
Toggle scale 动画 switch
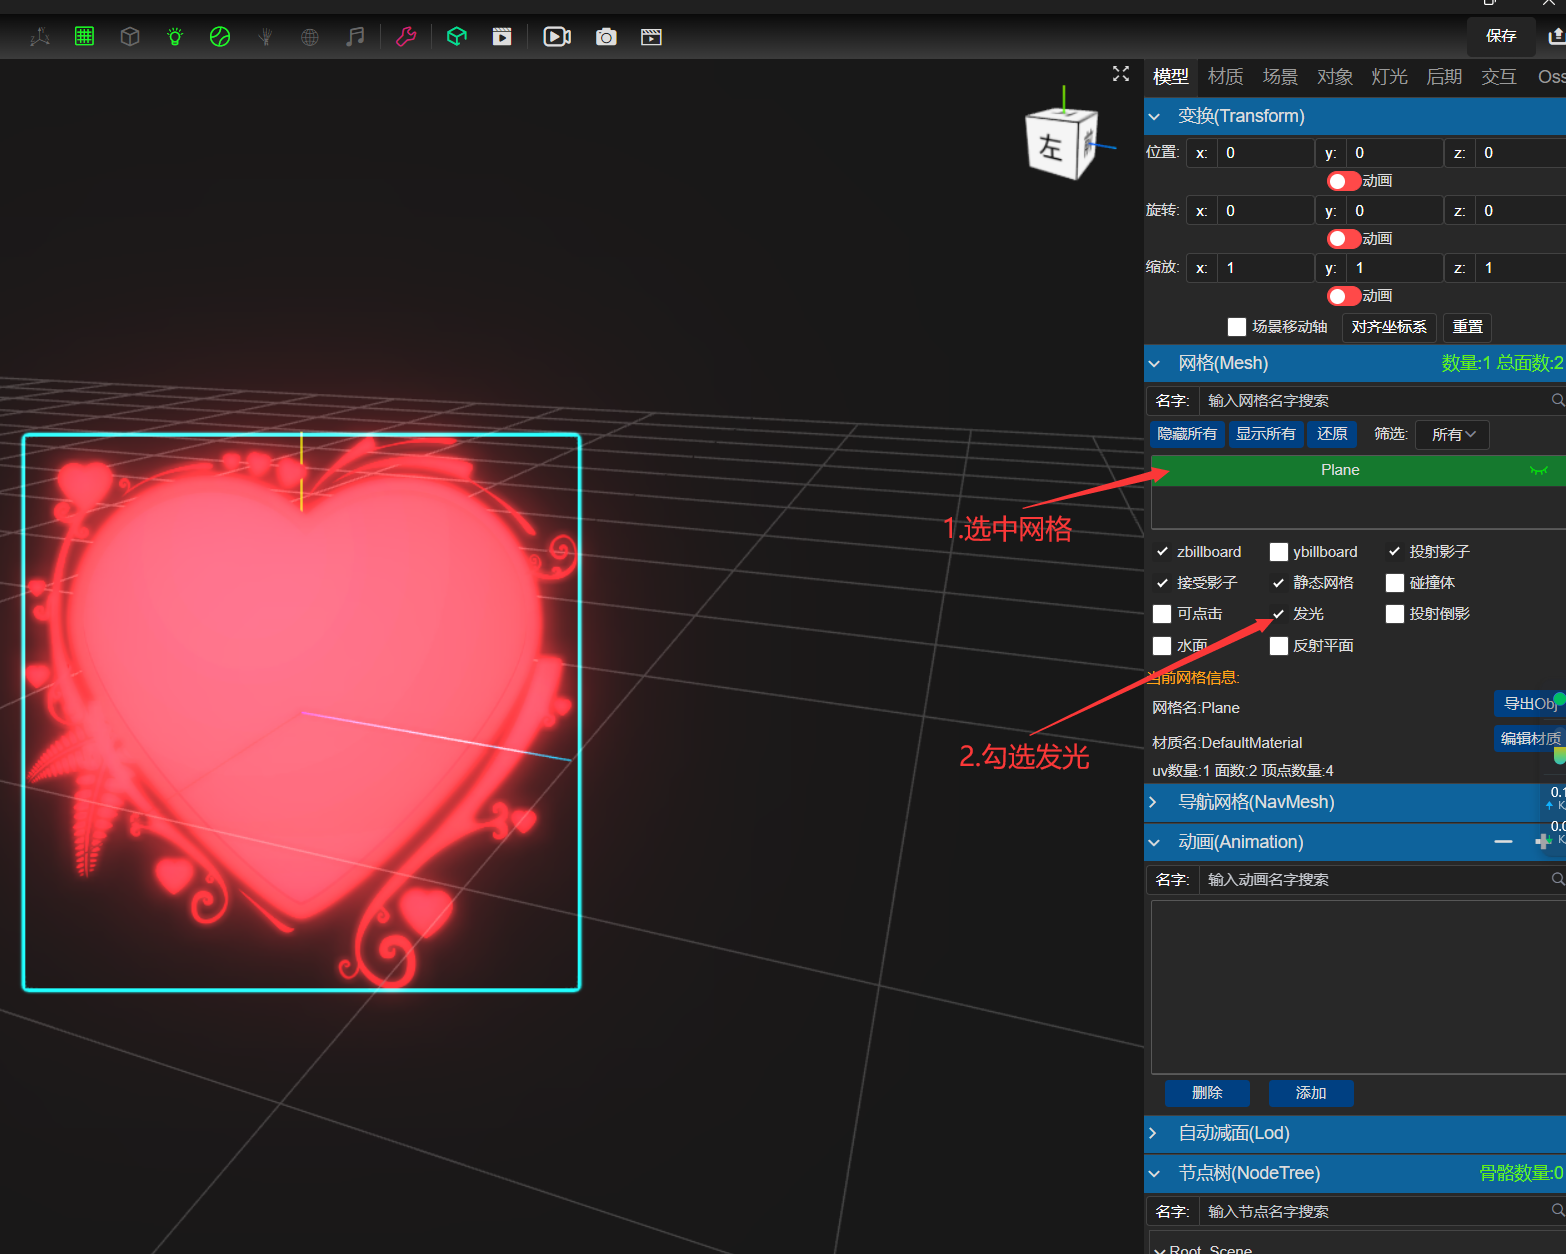1343,296
